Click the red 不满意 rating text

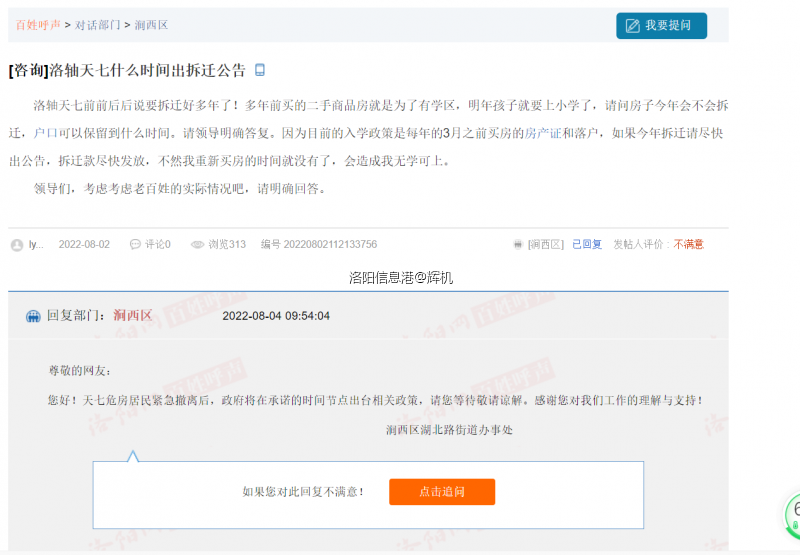[x=688, y=244]
